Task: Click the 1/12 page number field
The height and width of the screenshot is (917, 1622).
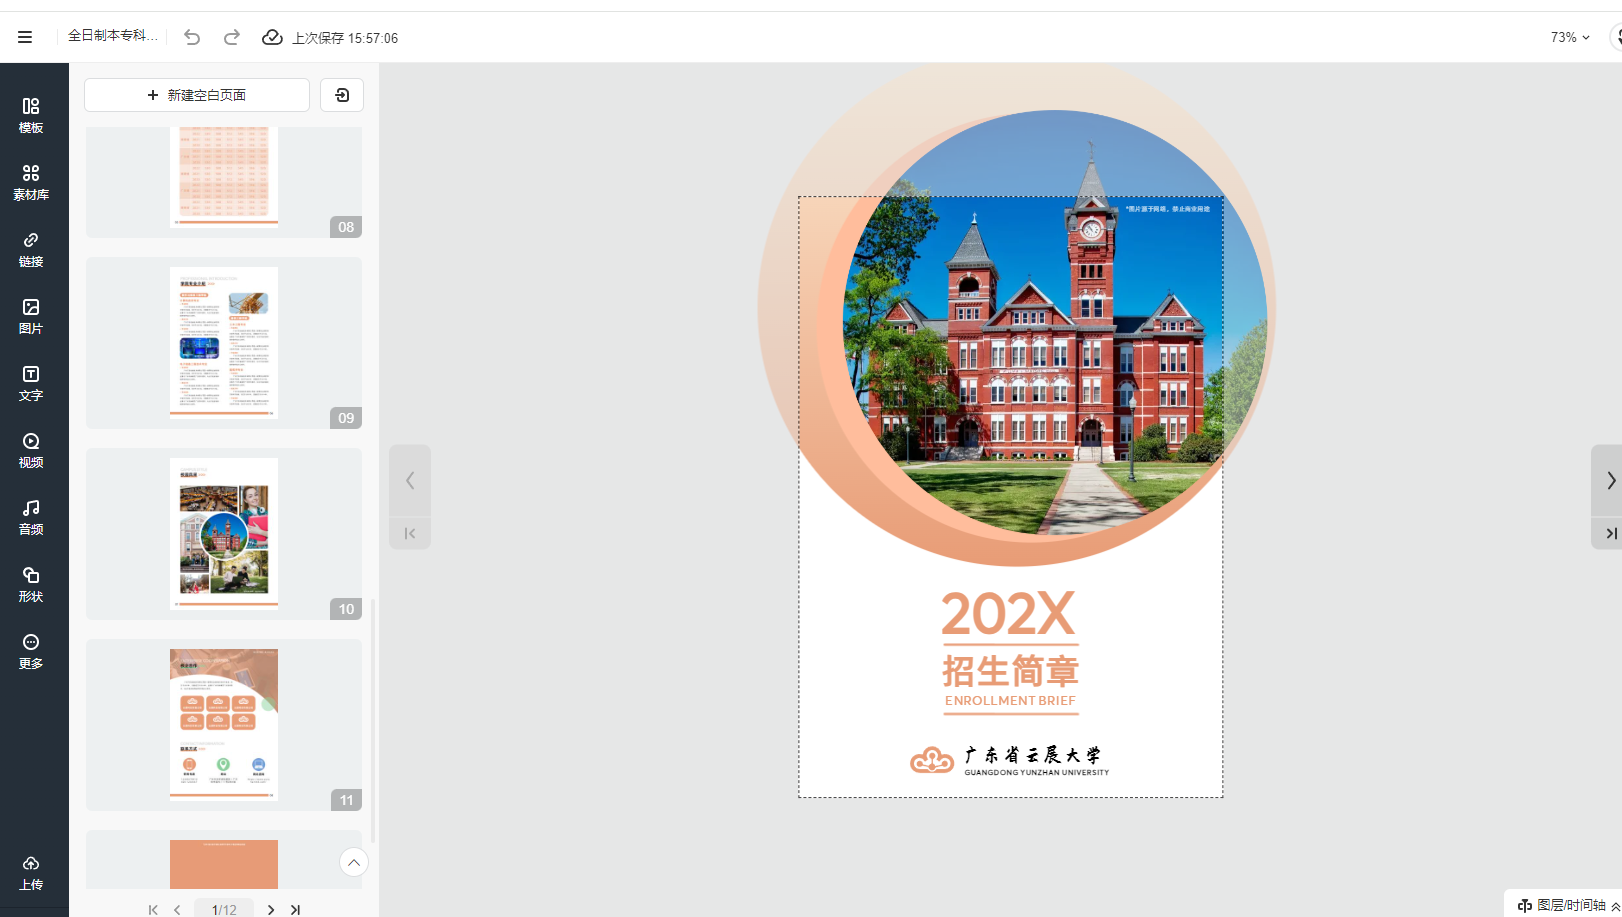Action: click(224, 909)
